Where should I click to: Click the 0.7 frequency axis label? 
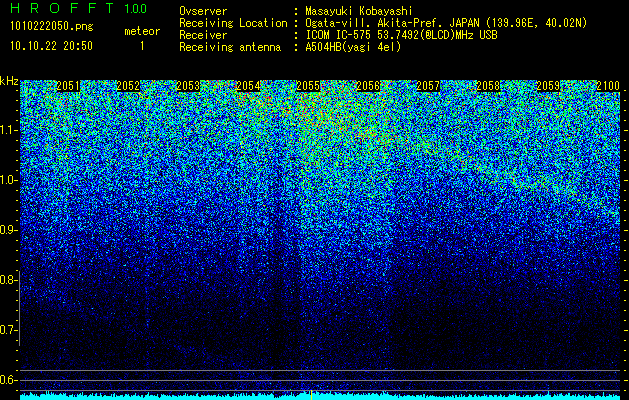pyautogui.click(x=8, y=330)
